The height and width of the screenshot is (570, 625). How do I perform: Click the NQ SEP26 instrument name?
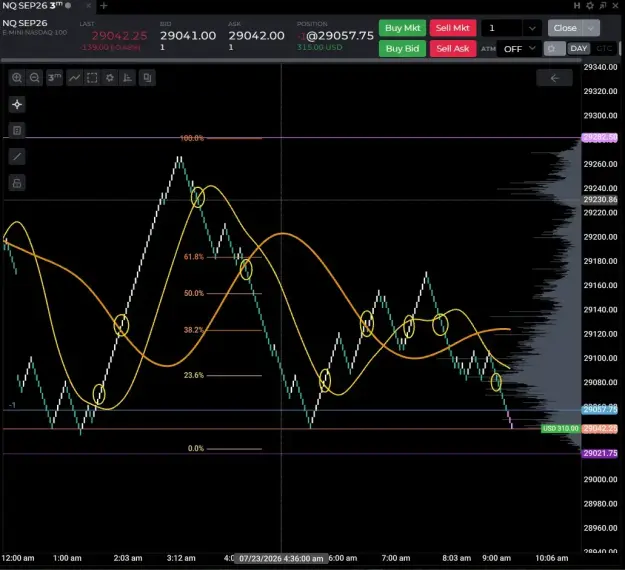25,23
